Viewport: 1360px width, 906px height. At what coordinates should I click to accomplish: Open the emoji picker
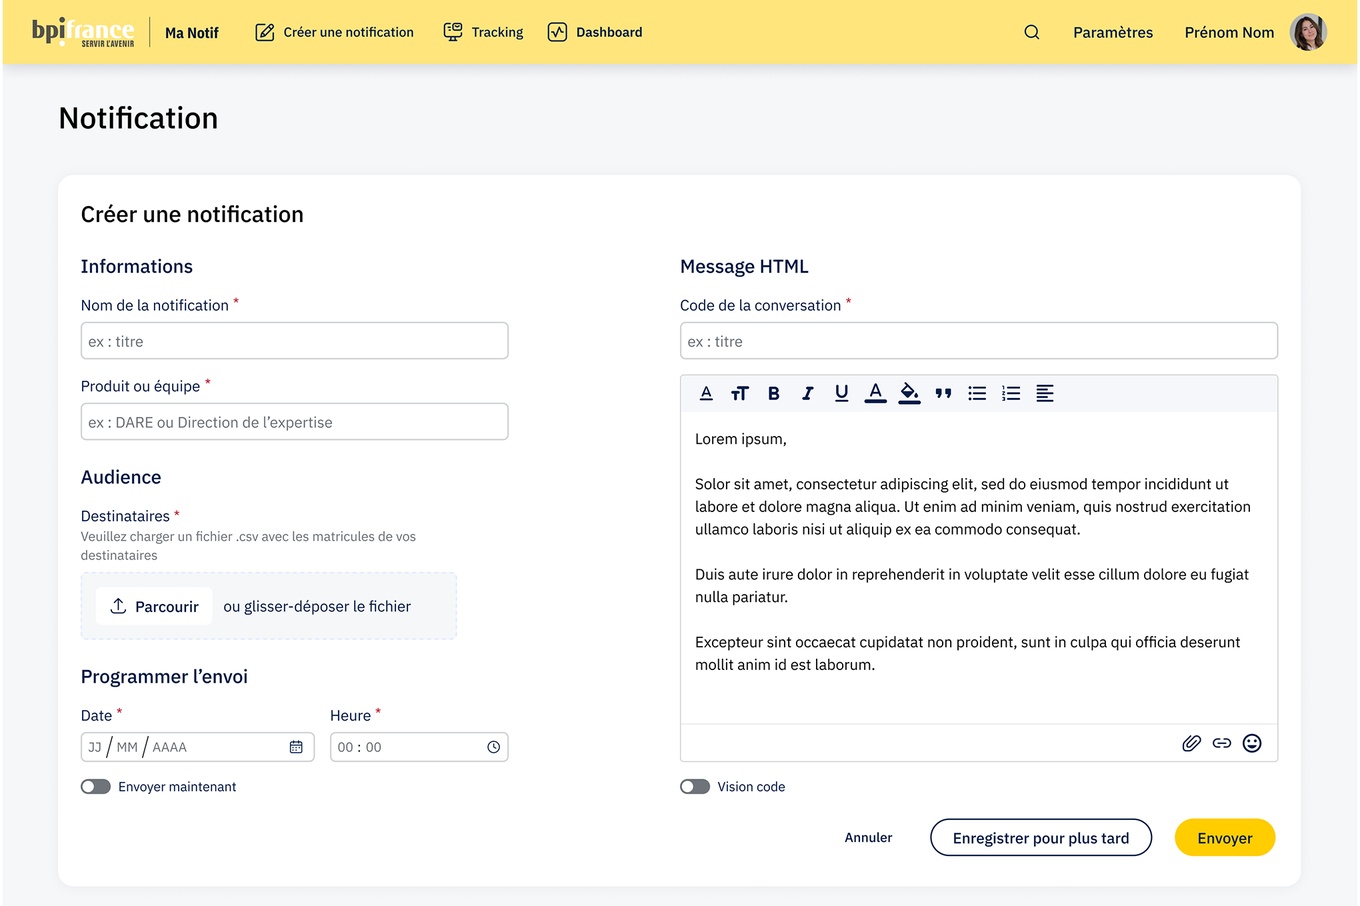(1252, 743)
